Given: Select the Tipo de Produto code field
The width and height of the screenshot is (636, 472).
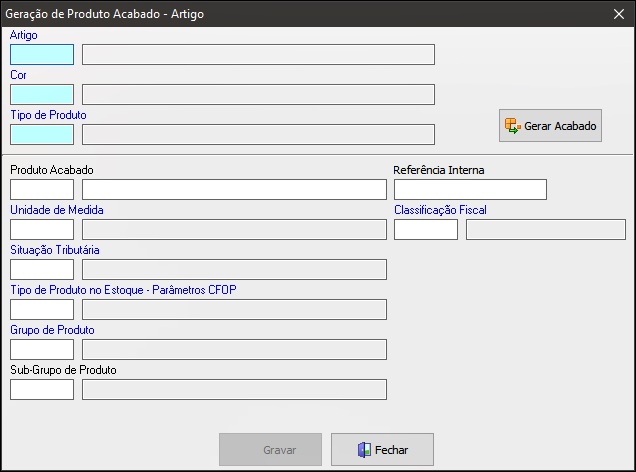Looking at the screenshot, I should click(x=42, y=135).
